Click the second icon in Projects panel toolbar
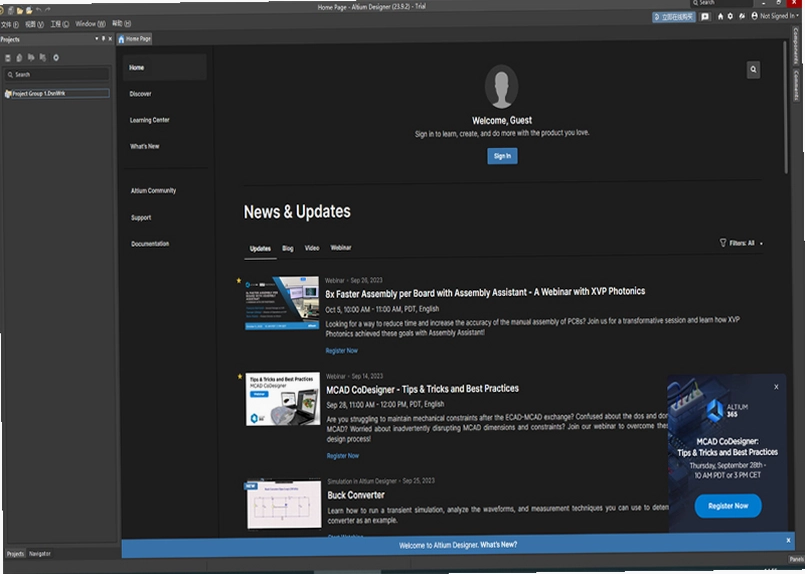Viewport: 805px width, 574px height. (x=19, y=58)
